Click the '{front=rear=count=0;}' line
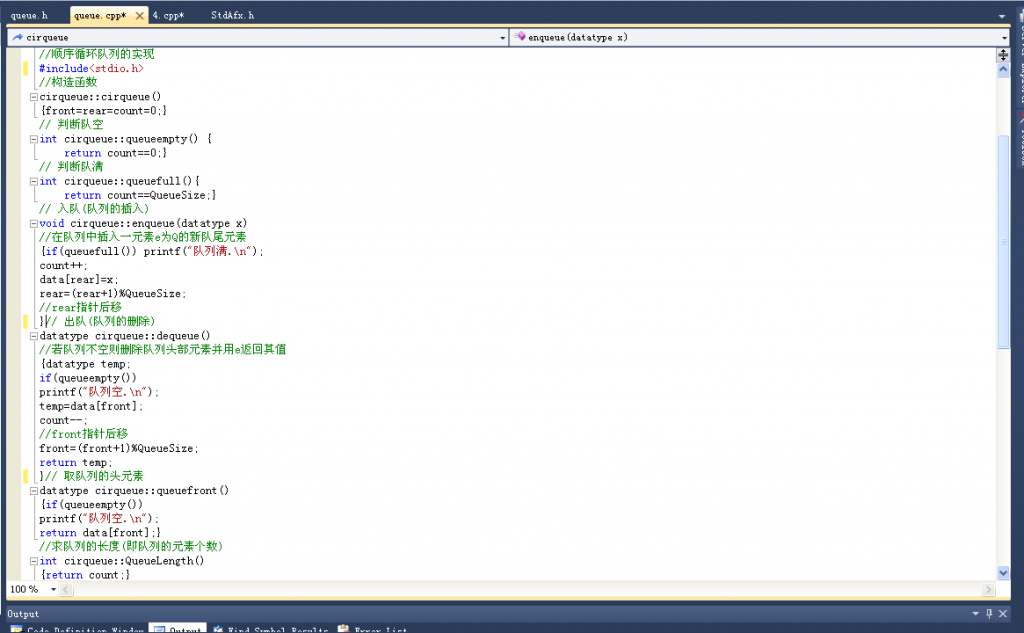Screen dimensions: 1024x633 click(104, 111)
